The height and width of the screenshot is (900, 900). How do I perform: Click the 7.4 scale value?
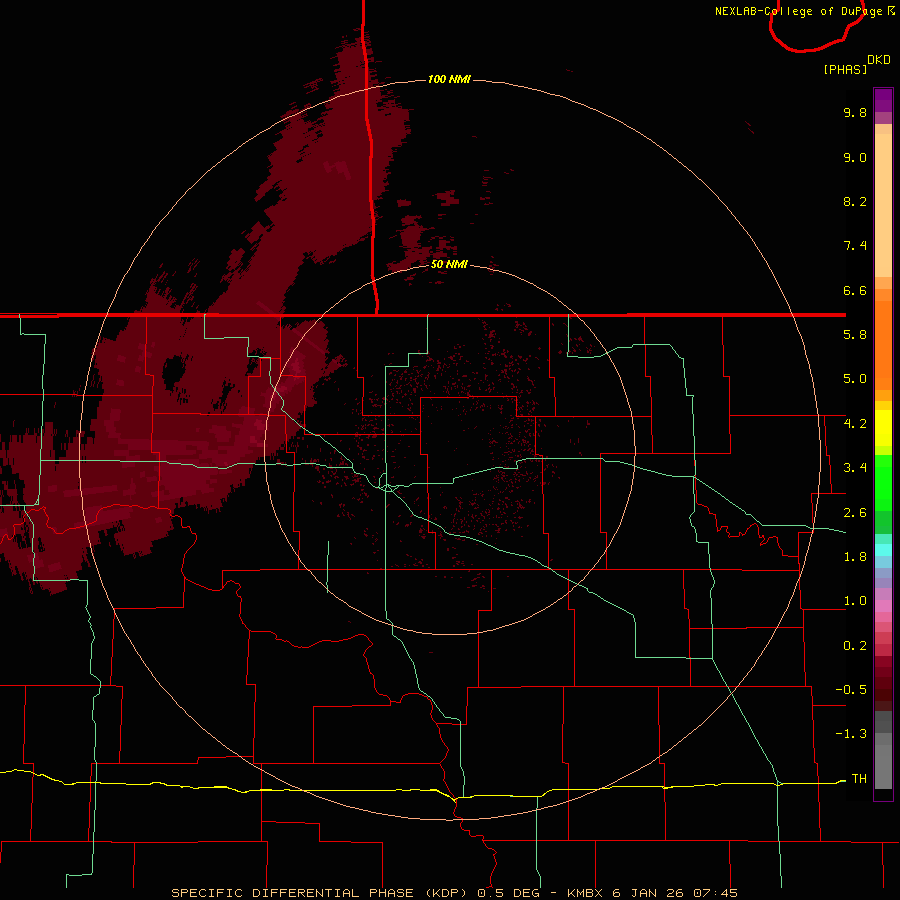click(x=855, y=246)
